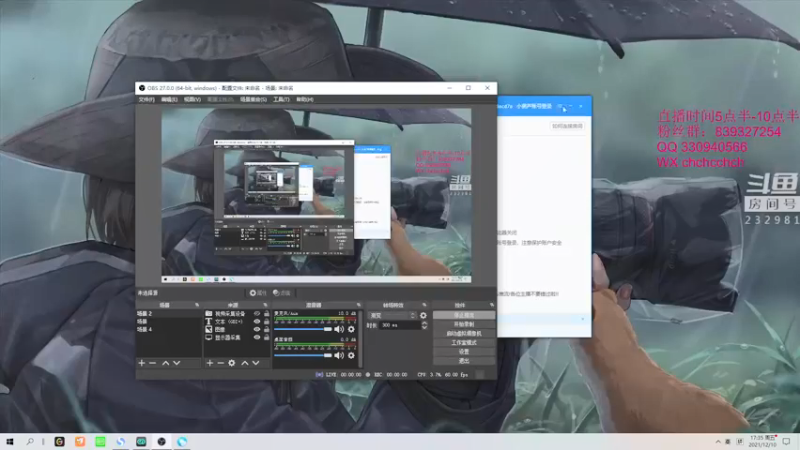This screenshot has width=800, height=450.
Task: Click the start recording button
Action: tap(464, 324)
